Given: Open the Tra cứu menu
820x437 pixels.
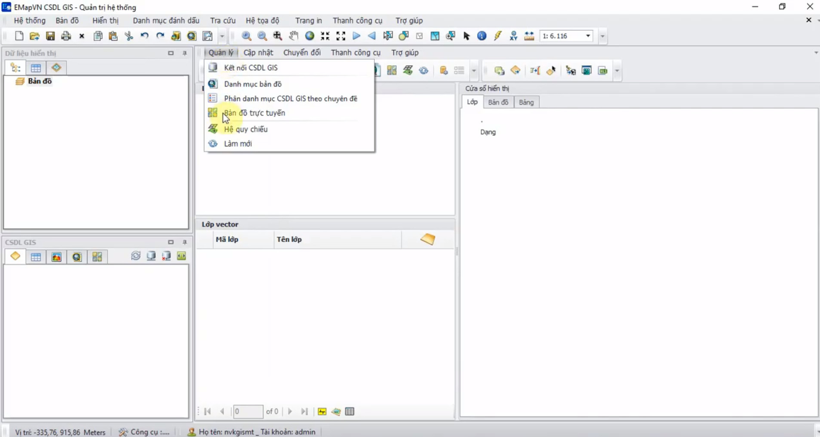Looking at the screenshot, I should click(x=223, y=20).
